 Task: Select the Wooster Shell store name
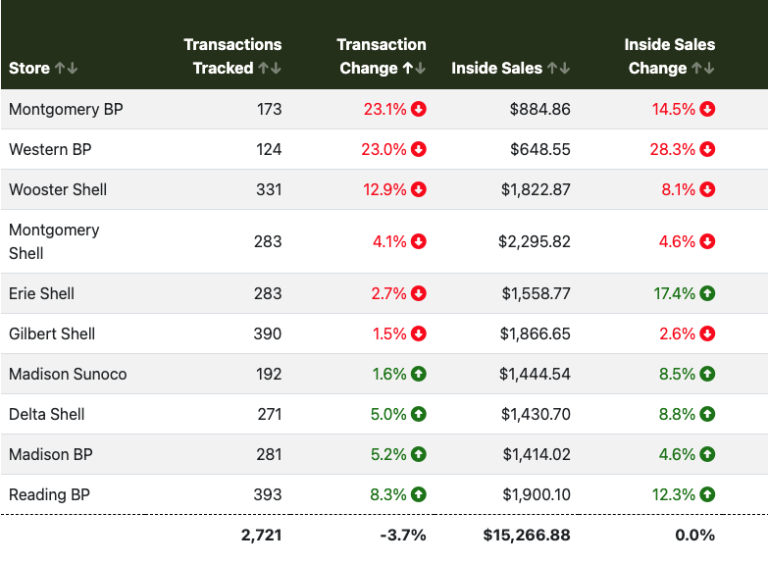pyautogui.click(x=58, y=189)
